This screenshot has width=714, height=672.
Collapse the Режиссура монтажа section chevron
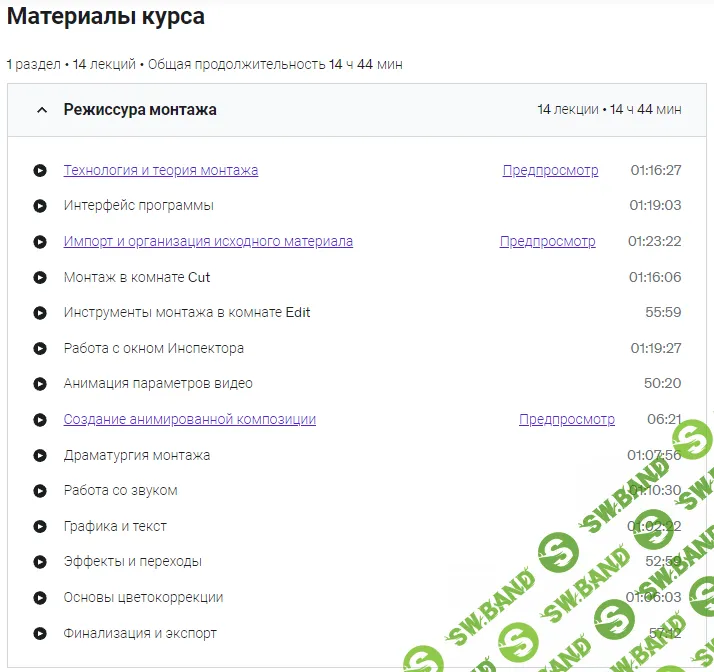(41, 110)
